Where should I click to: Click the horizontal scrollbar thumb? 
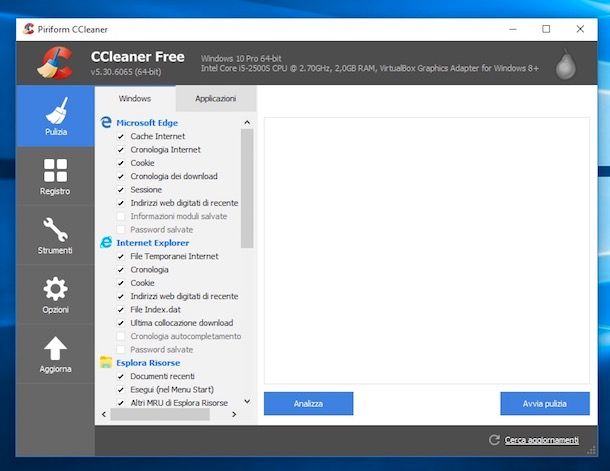[x=160, y=415]
